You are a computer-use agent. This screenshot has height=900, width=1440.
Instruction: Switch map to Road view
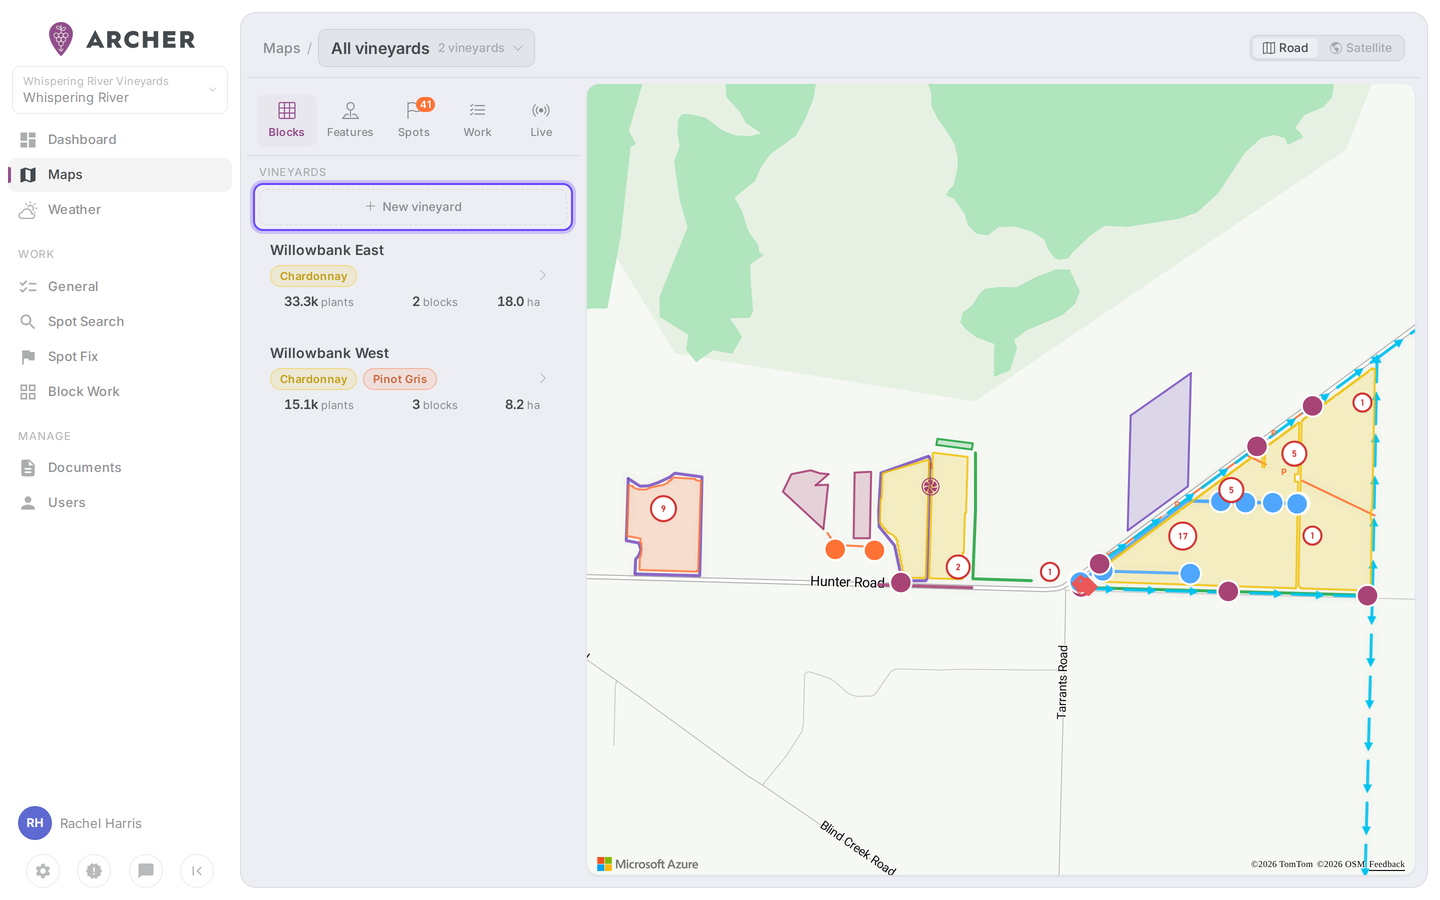pos(1286,48)
